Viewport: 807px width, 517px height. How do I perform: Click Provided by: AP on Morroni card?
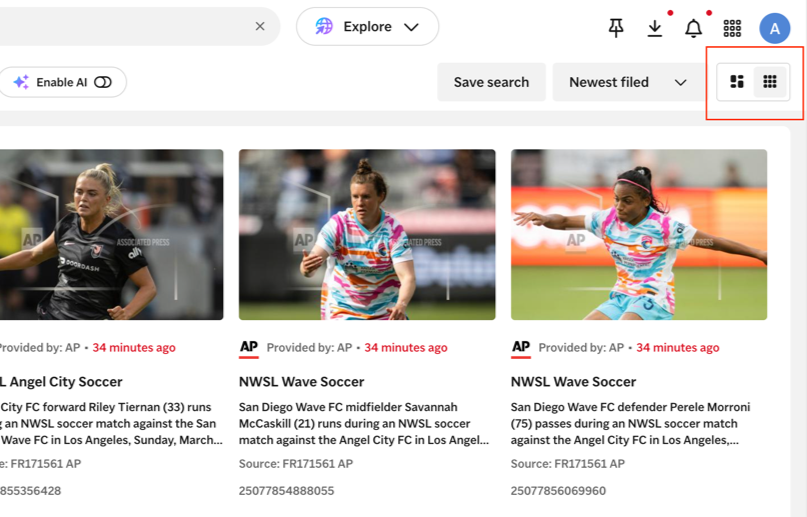click(581, 348)
